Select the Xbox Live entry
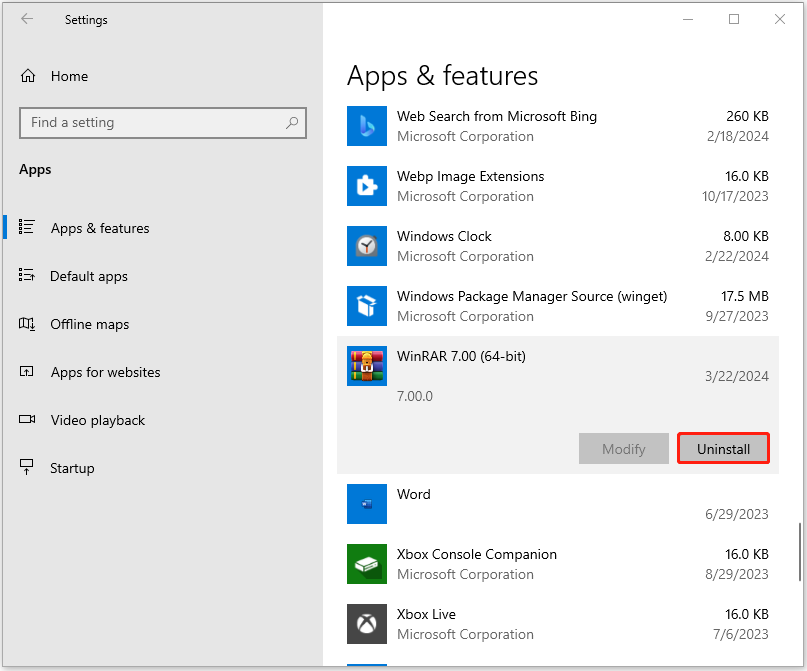The image size is (807, 671). click(557, 624)
